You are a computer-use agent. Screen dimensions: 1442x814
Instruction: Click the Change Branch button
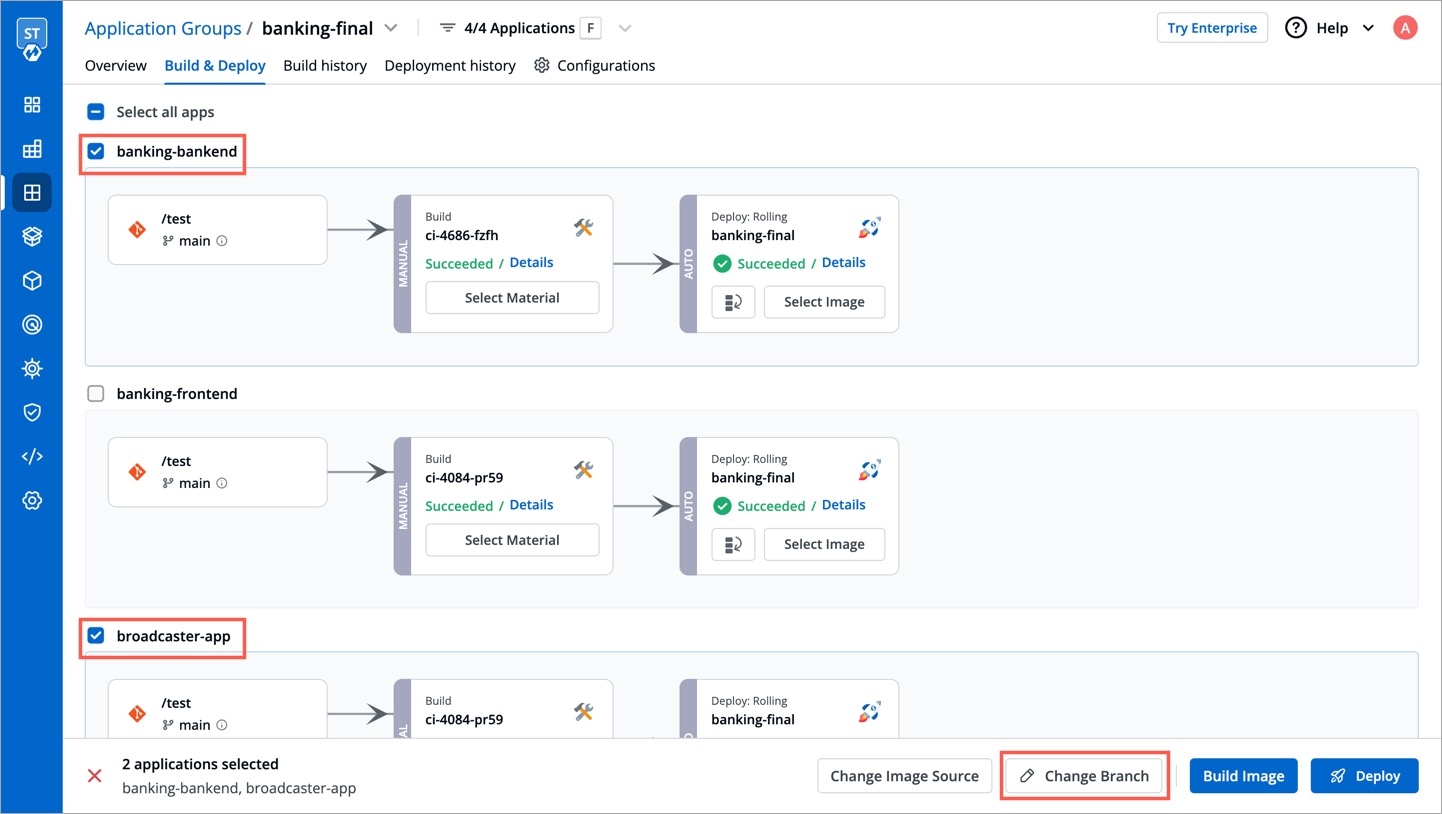pyautogui.click(x=1085, y=776)
